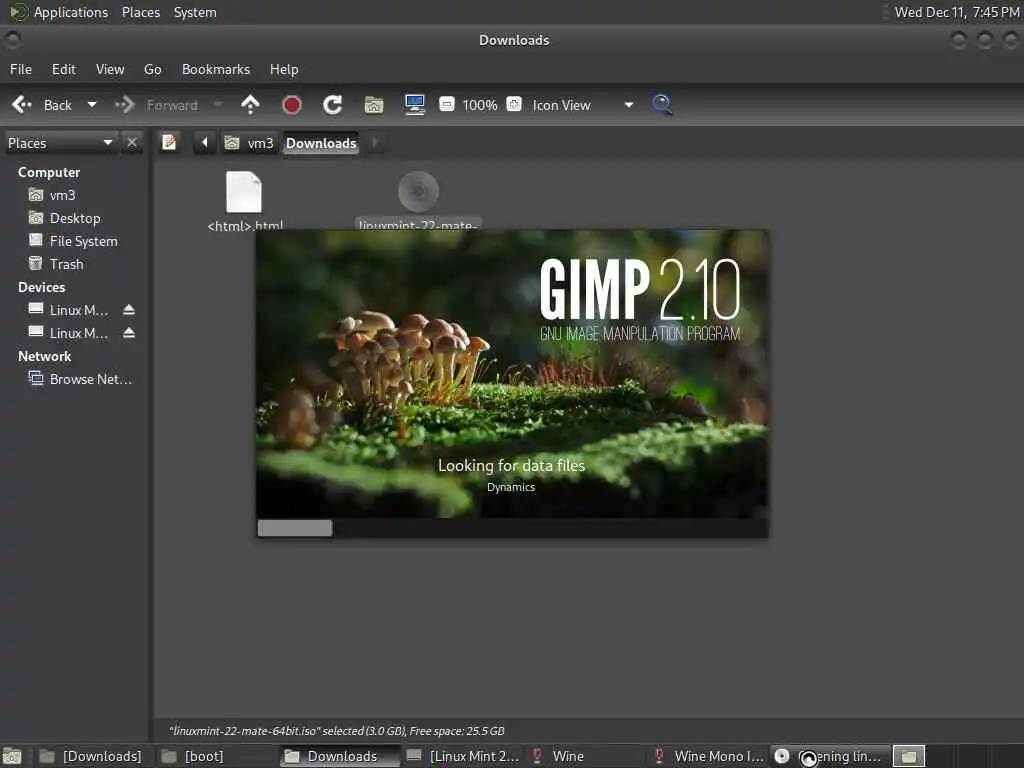Switch to the active Downloads taskbar window

pyautogui.click(x=340, y=756)
